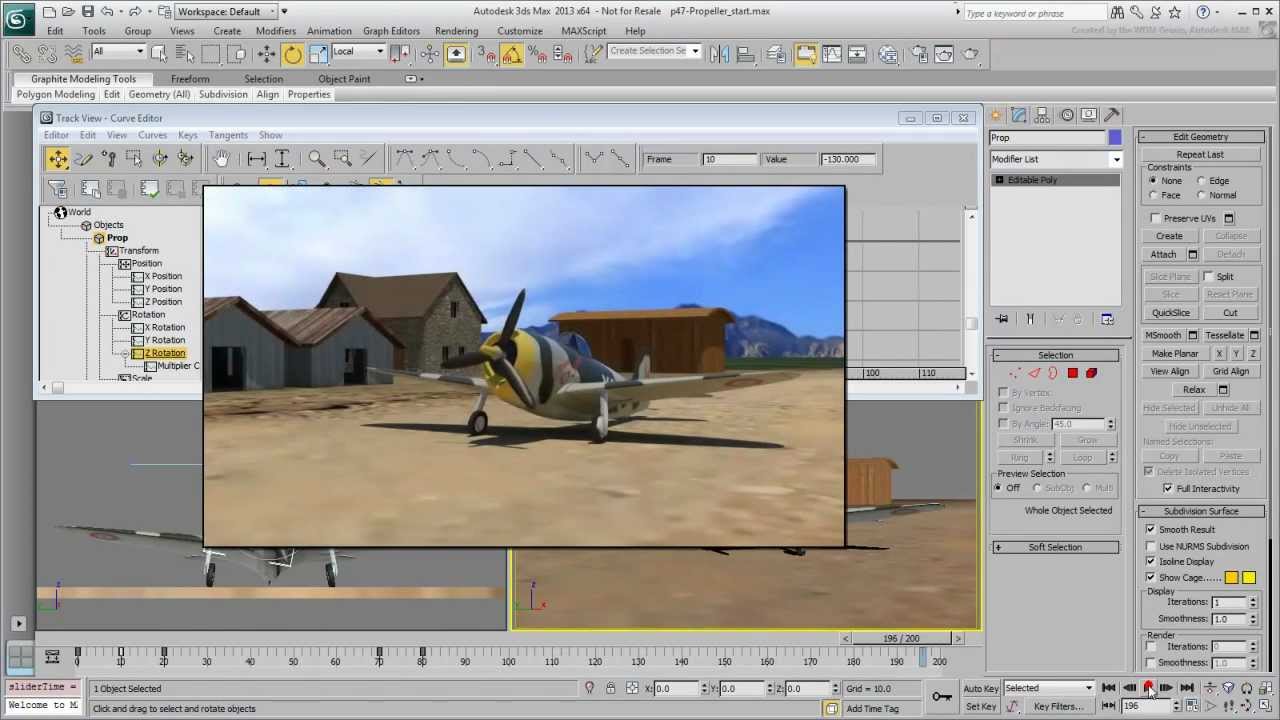
Task: Click the Auto Key button
Action: tap(980, 688)
